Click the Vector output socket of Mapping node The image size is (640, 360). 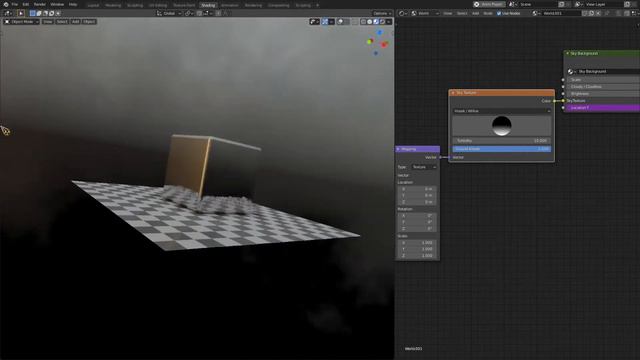point(440,157)
